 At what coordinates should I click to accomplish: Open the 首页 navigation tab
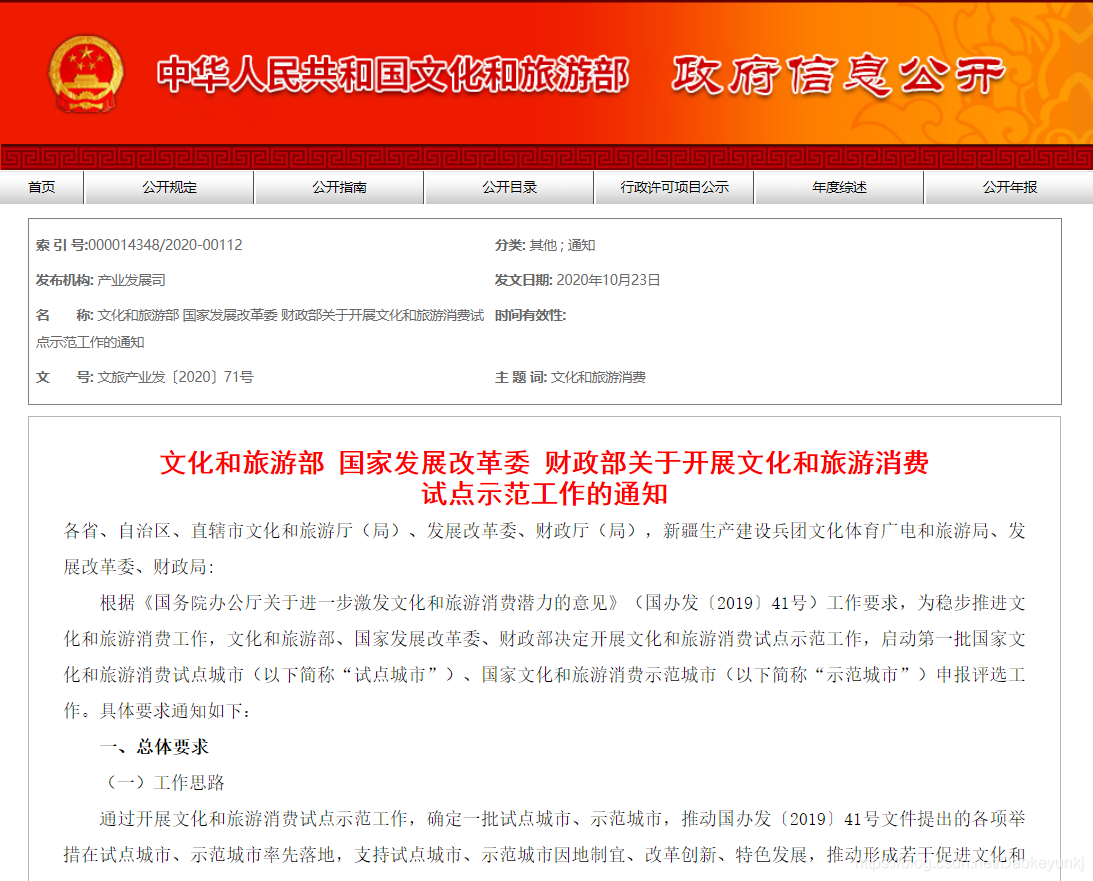click(x=42, y=187)
